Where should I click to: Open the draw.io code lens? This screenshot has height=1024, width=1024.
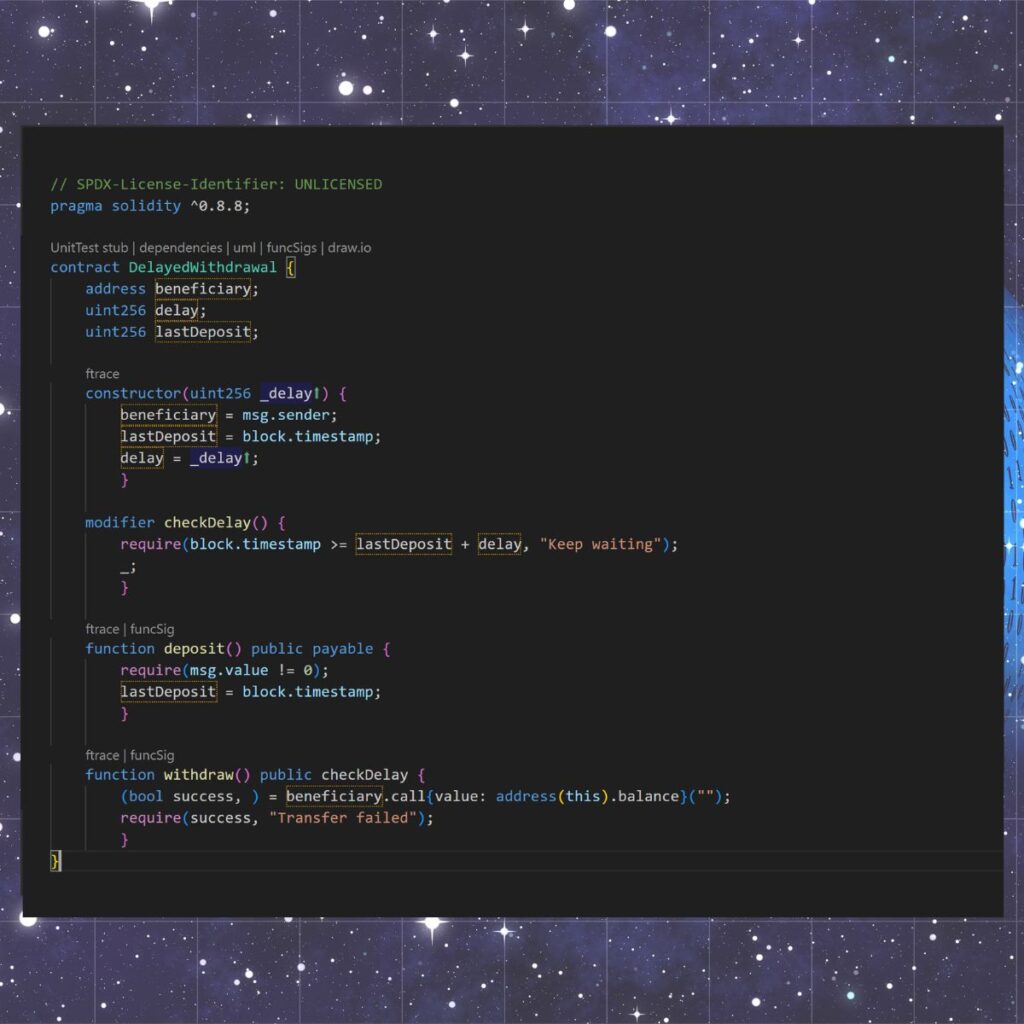[x=348, y=247]
